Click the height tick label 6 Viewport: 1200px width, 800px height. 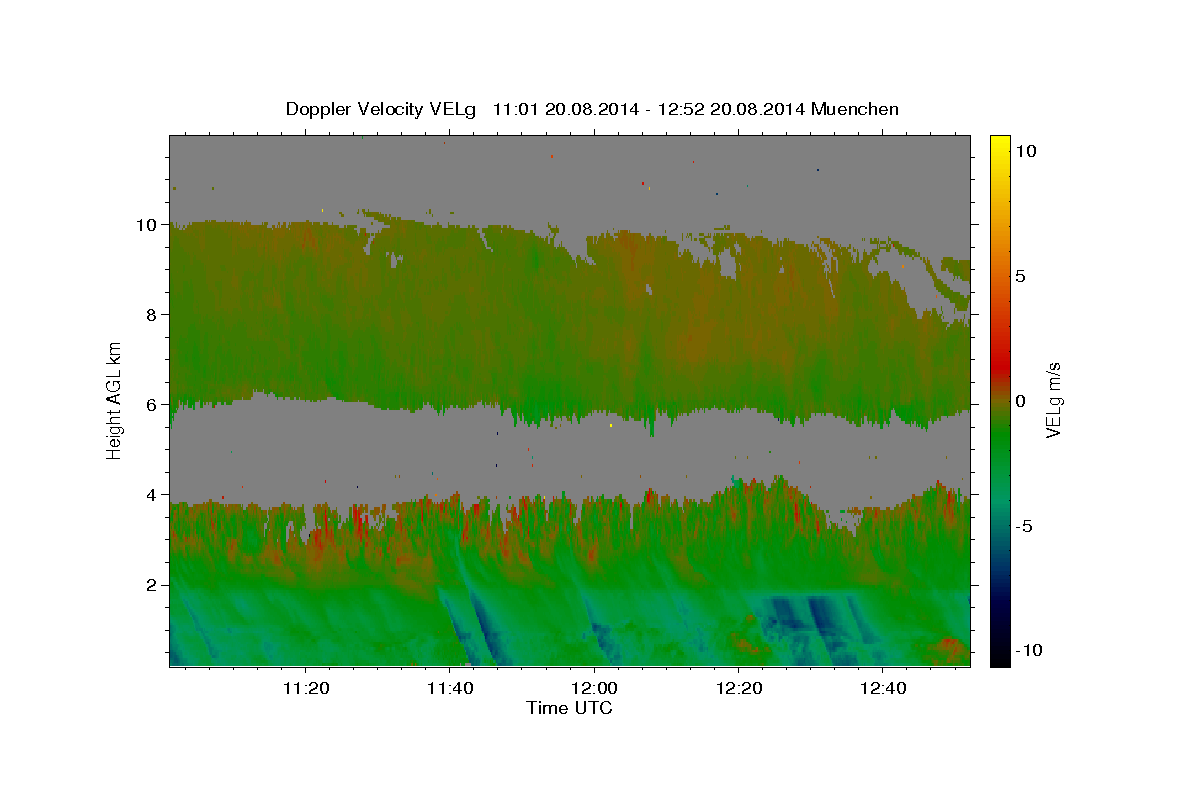tap(153, 405)
